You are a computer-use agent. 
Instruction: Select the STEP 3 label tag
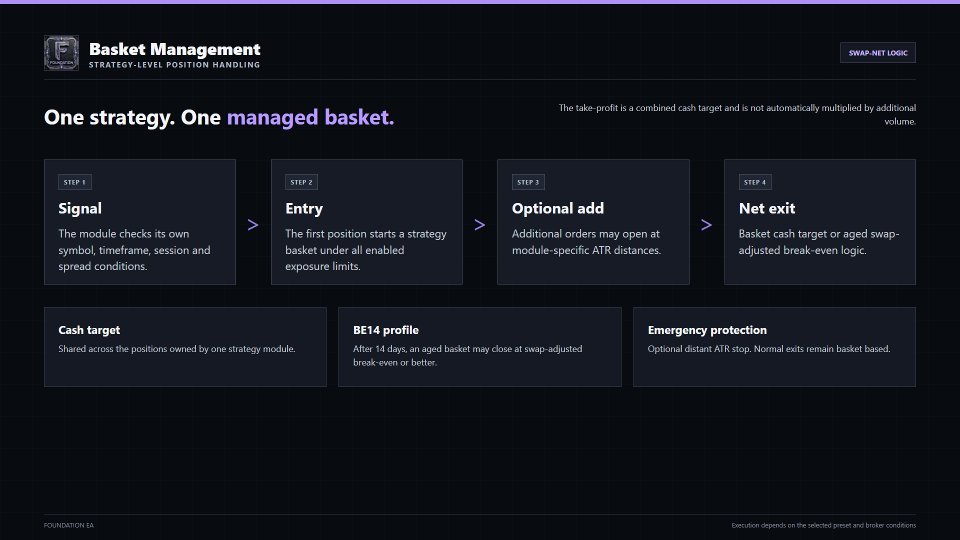coord(528,182)
